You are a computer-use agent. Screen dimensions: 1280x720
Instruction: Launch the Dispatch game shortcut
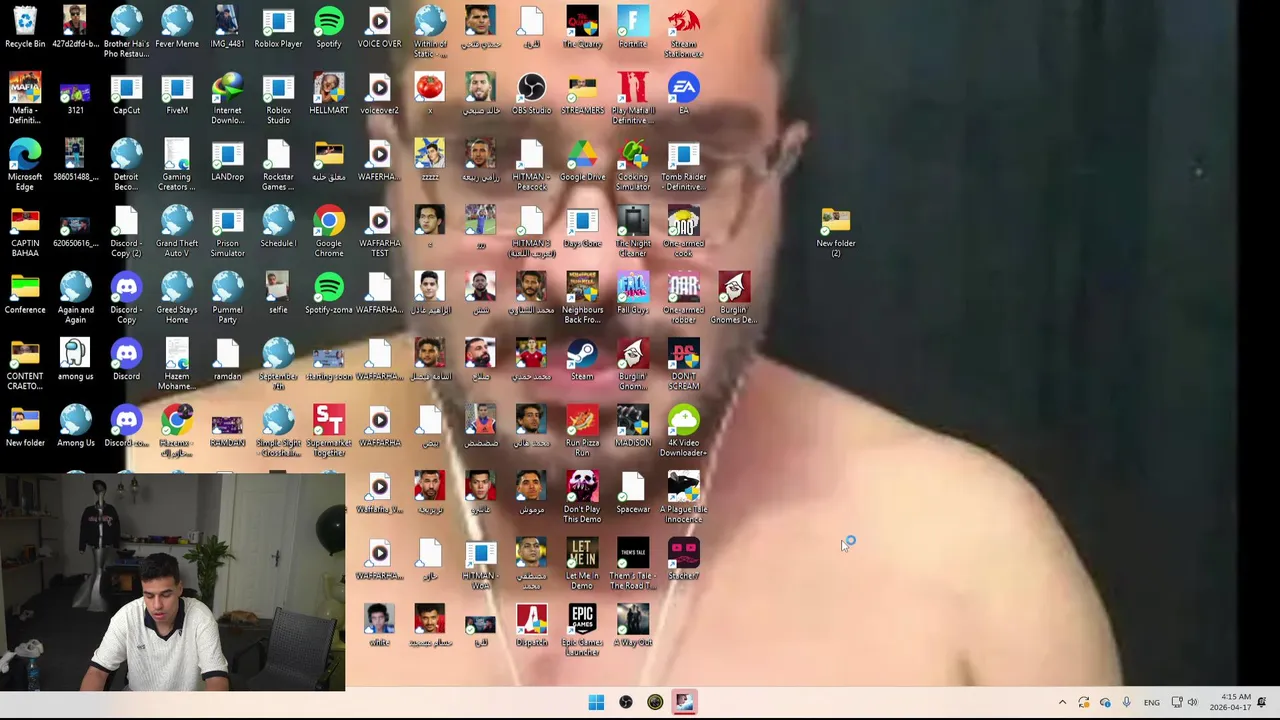531,625
